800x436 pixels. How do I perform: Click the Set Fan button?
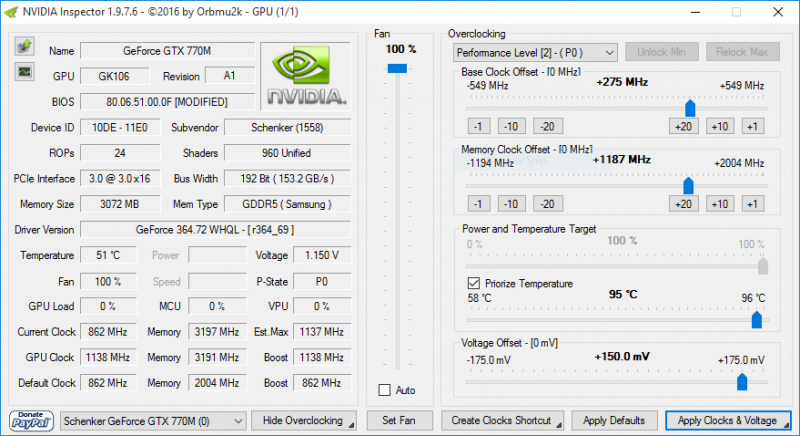coord(399,421)
